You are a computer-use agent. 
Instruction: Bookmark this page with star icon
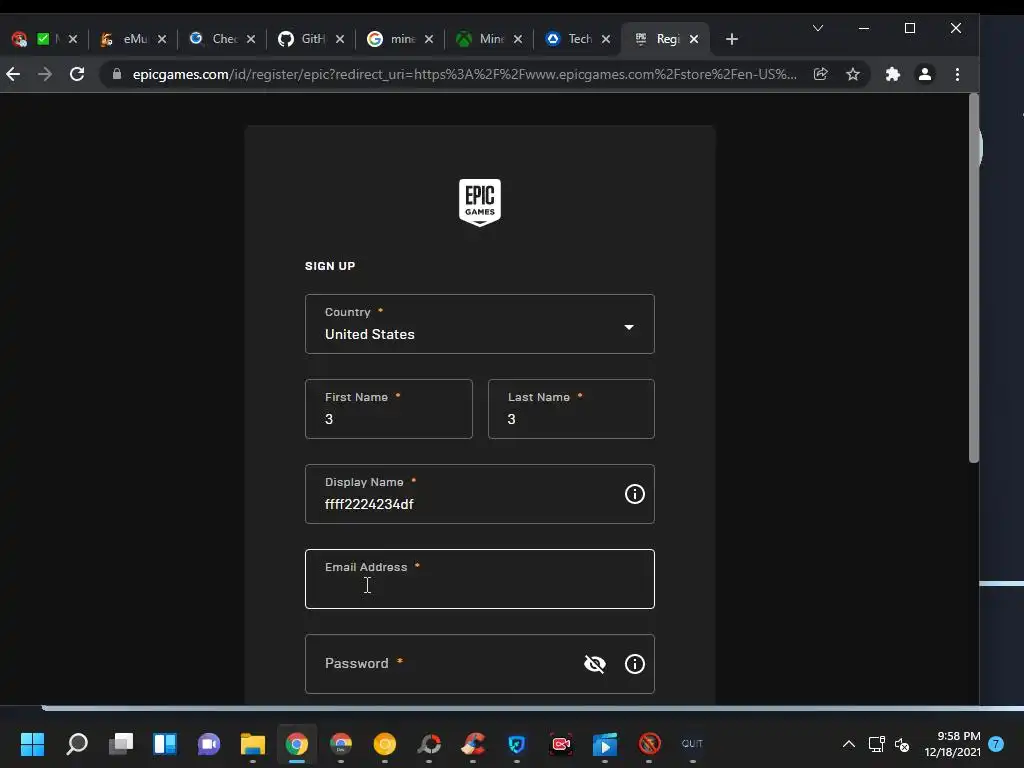coord(853,74)
